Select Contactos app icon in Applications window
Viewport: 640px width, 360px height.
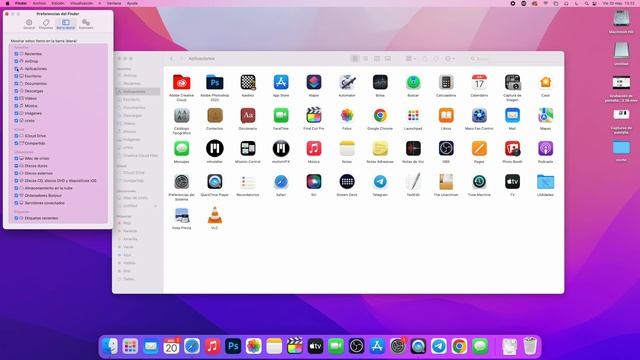[215, 116]
